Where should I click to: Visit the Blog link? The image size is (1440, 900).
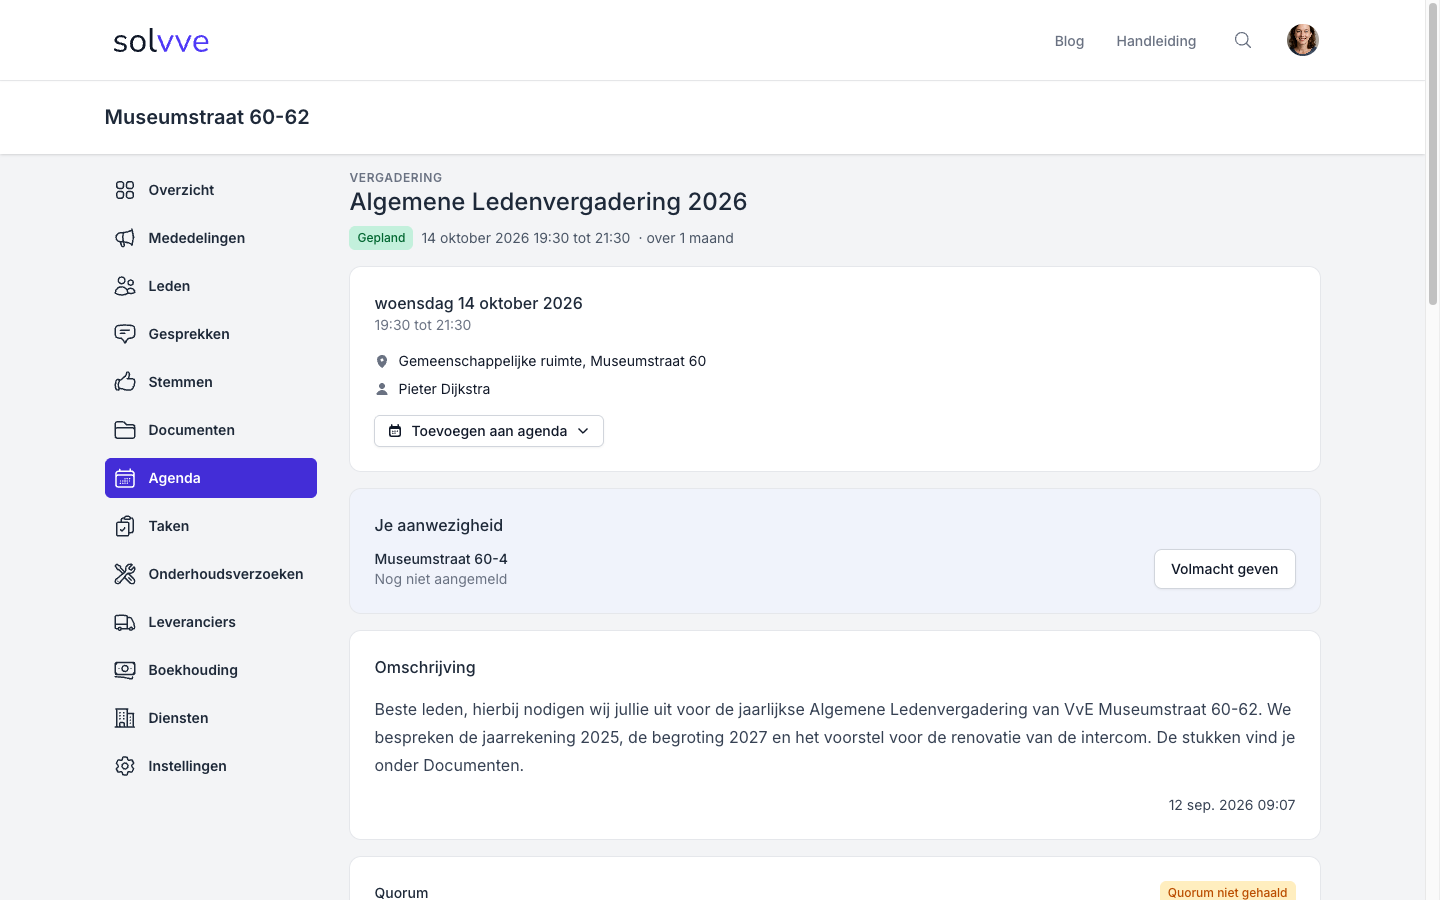(x=1069, y=41)
